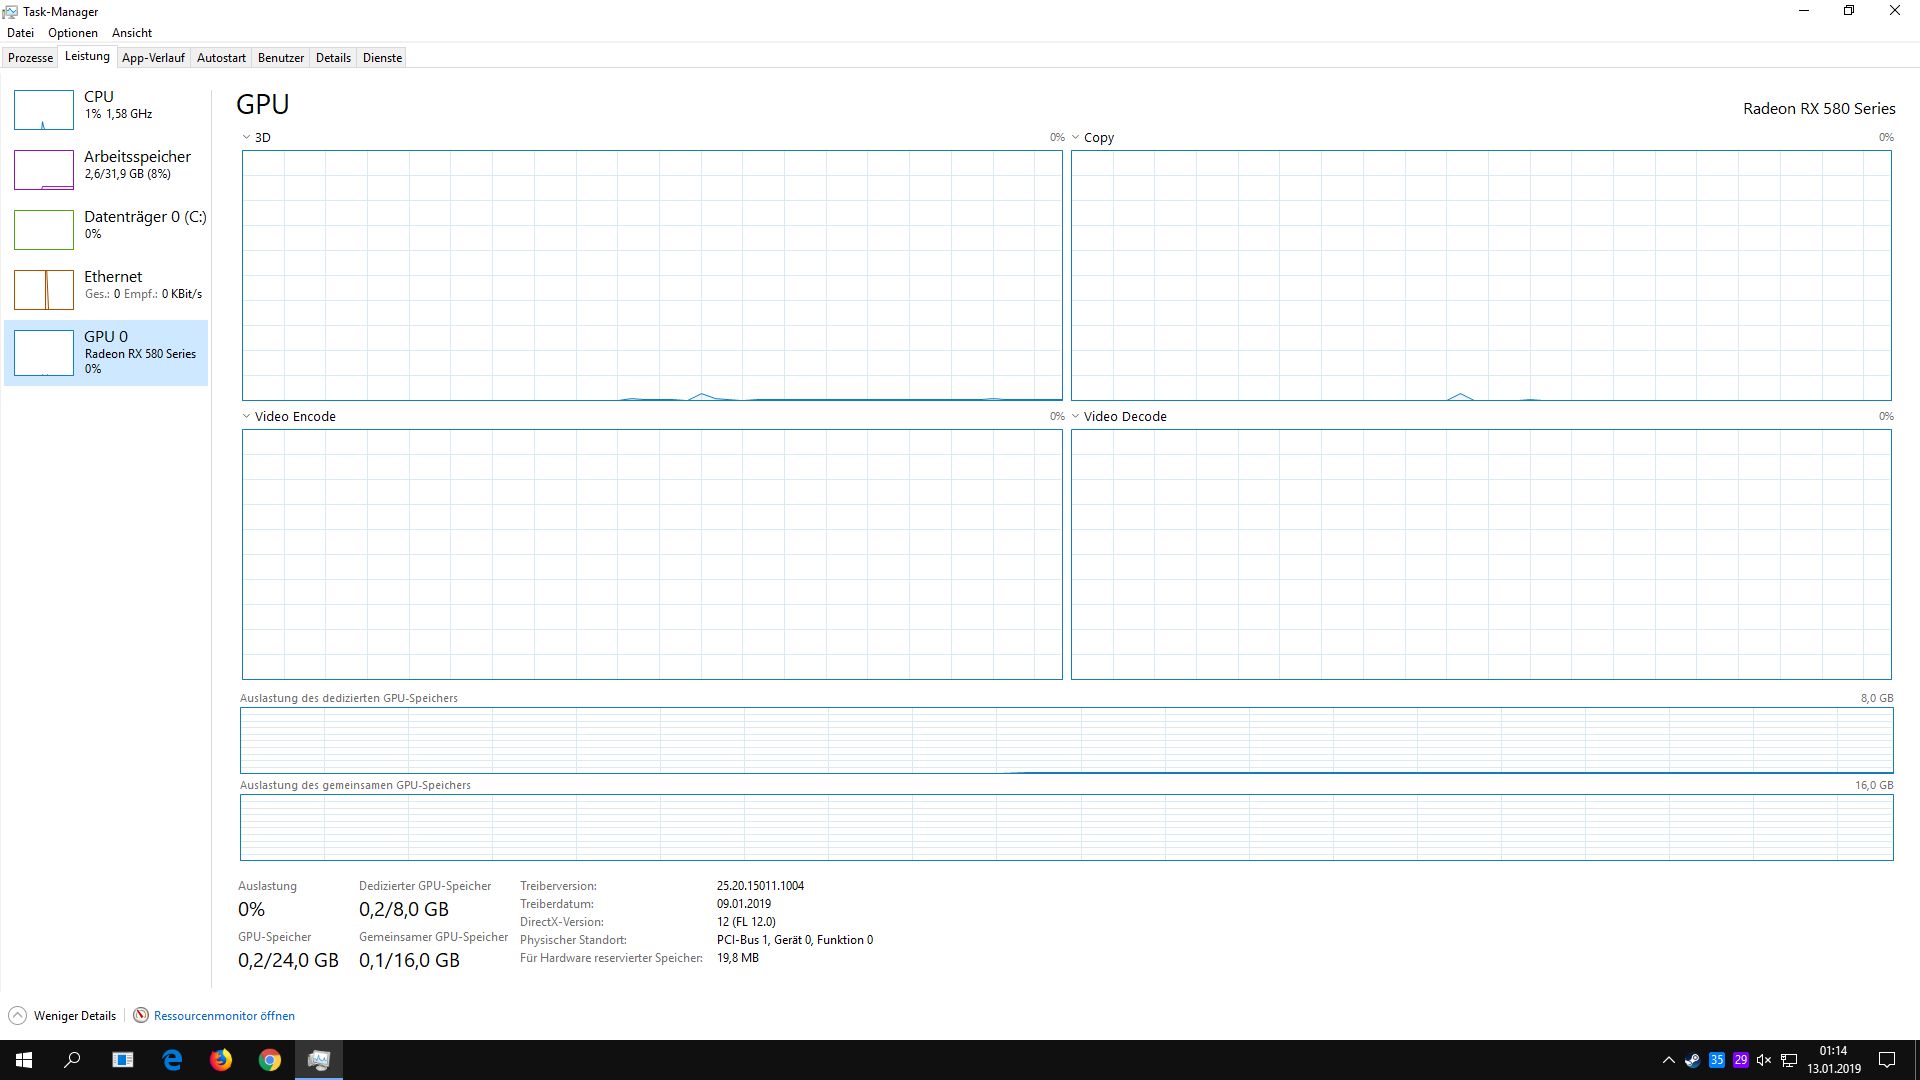Switch to the Autostart tab
Image resolution: width=1920 pixels, height=1080 pixels.
point(221,58)
